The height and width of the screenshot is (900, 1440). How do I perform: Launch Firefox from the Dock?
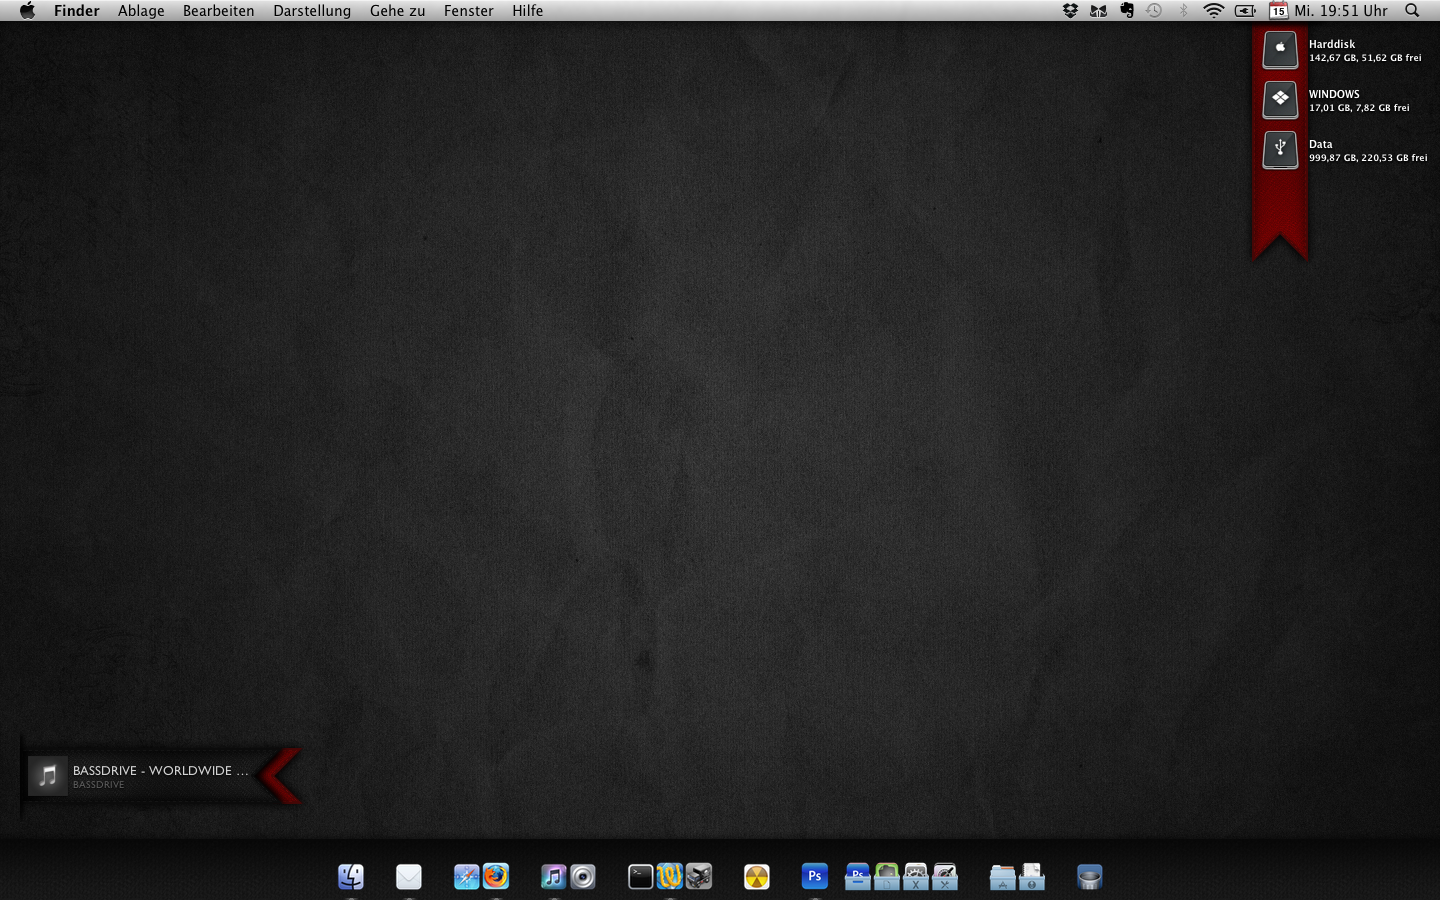(496, 877)
